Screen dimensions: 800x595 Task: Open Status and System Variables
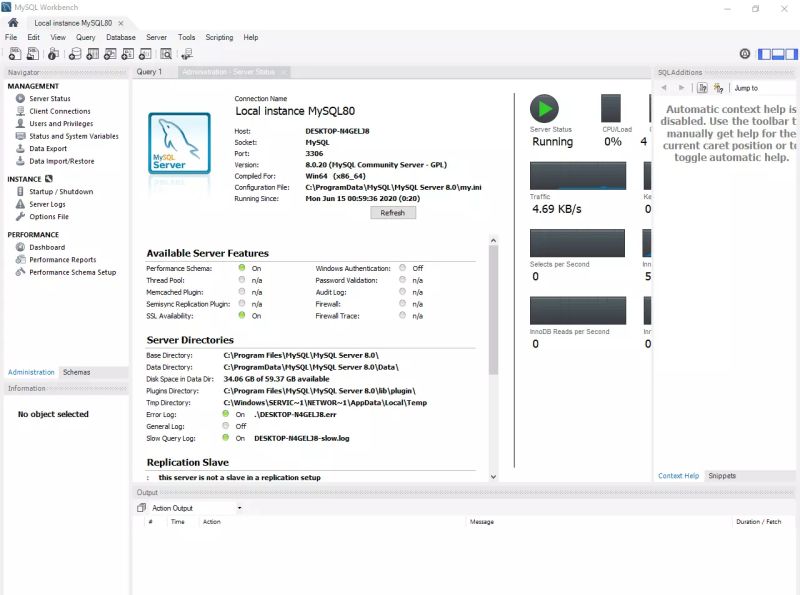point(73,136)
